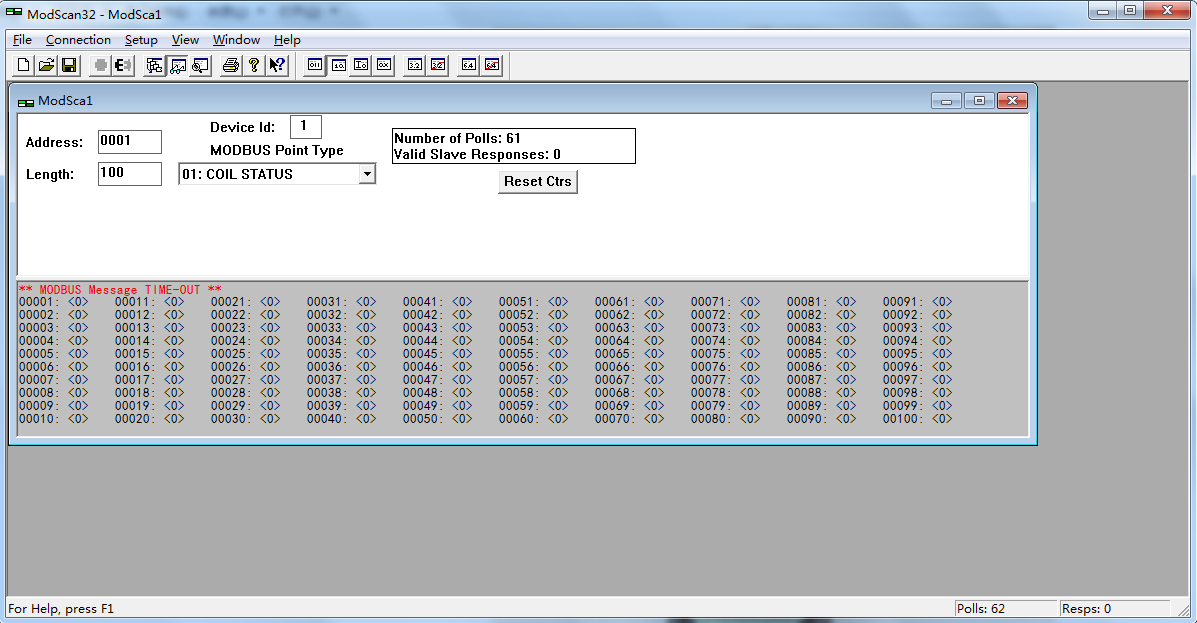Image resolution: width=1197 pixels, height=623 pixels.
Task: Click coil 00001 value in data list
Action: point(78,302)
